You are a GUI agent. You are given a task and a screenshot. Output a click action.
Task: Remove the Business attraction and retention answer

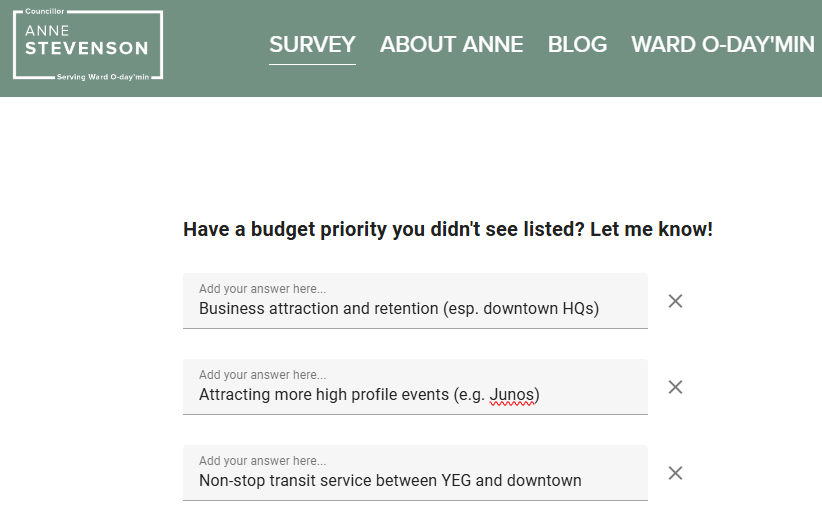[675, 301]
